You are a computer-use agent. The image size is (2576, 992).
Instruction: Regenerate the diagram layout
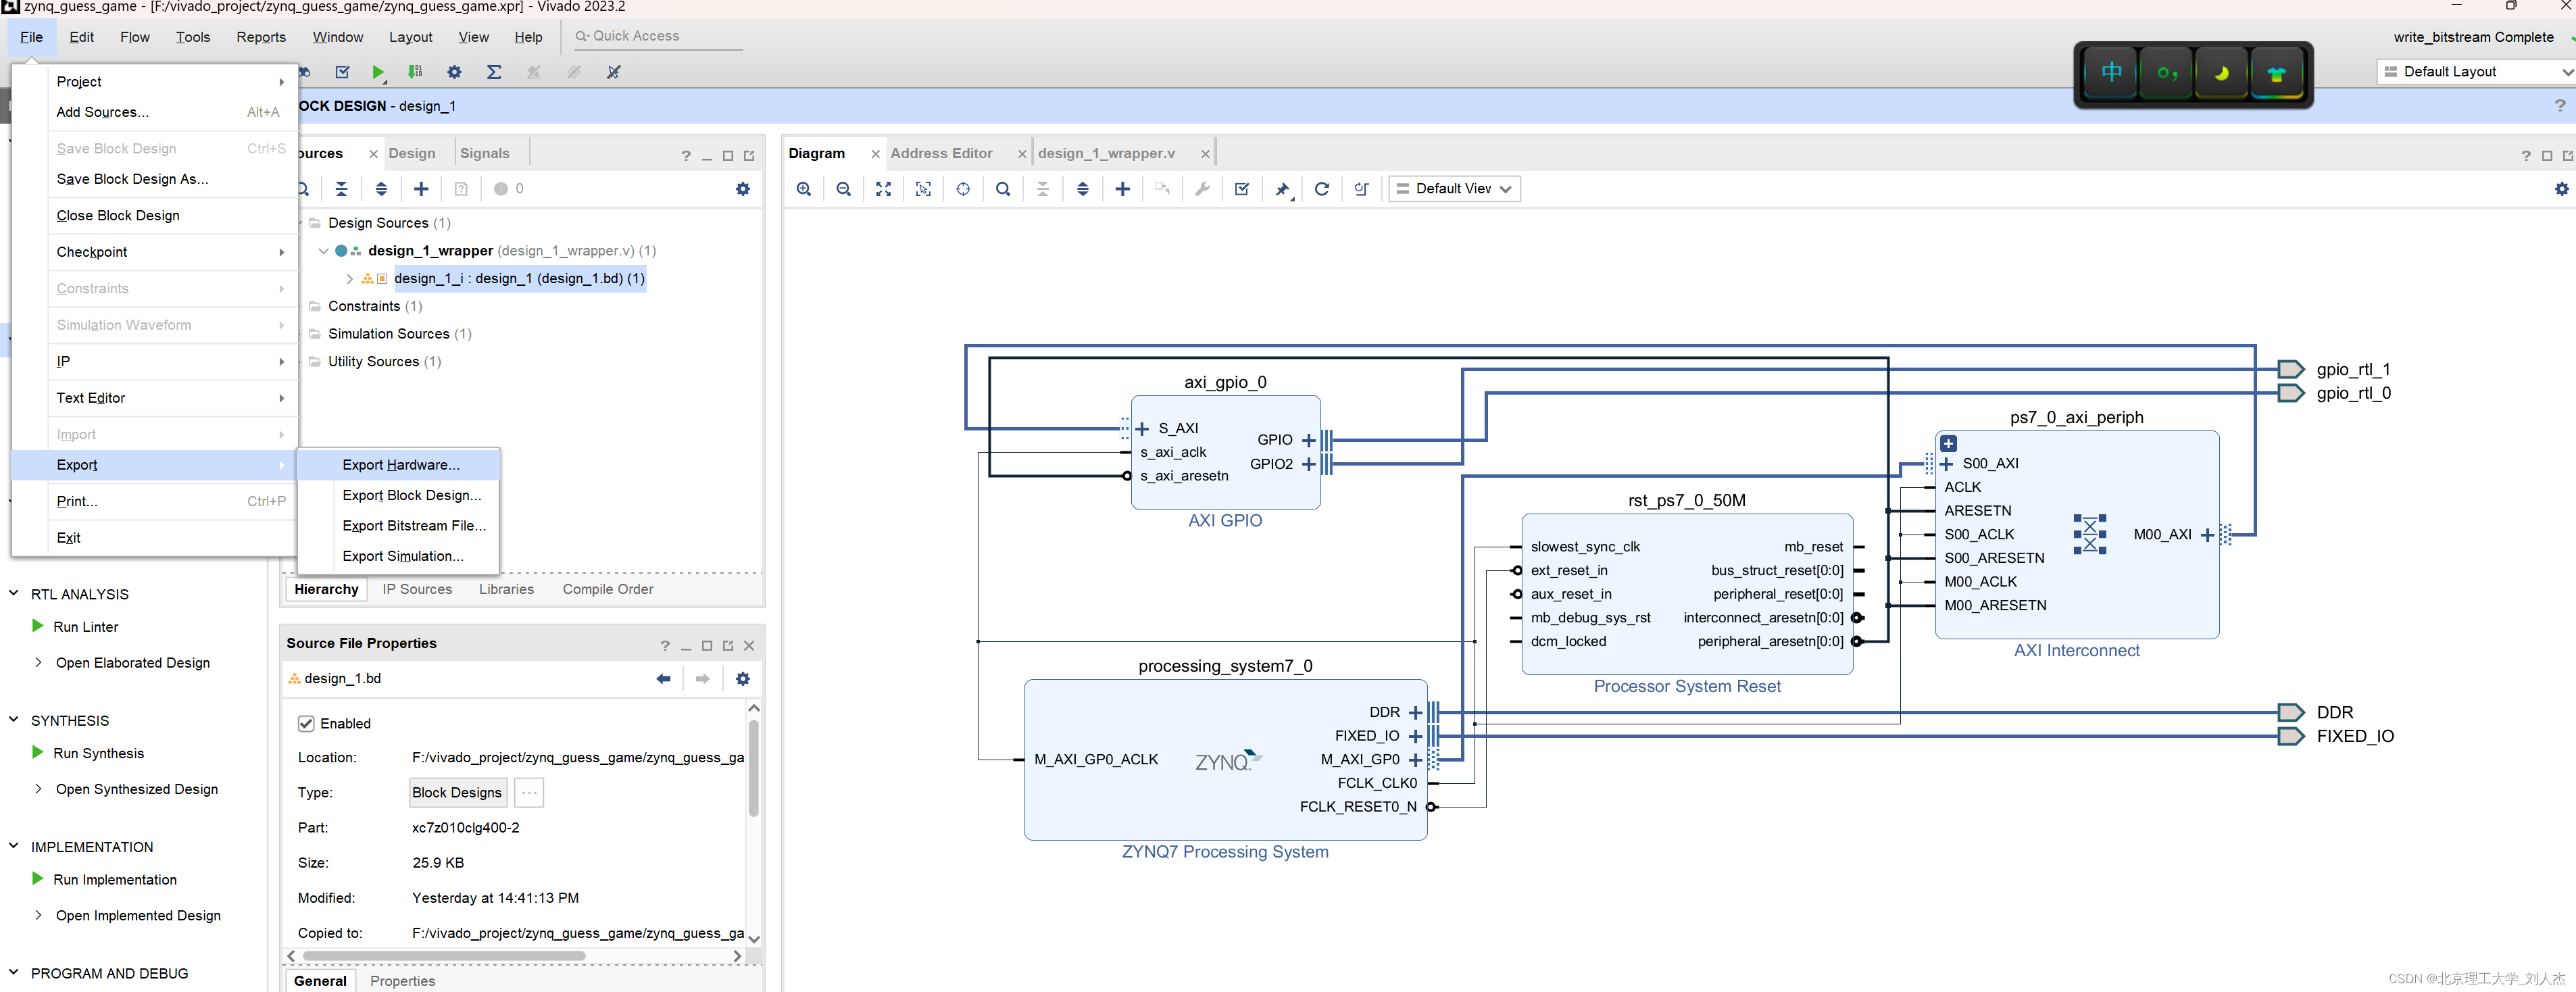coord(1322,189)
